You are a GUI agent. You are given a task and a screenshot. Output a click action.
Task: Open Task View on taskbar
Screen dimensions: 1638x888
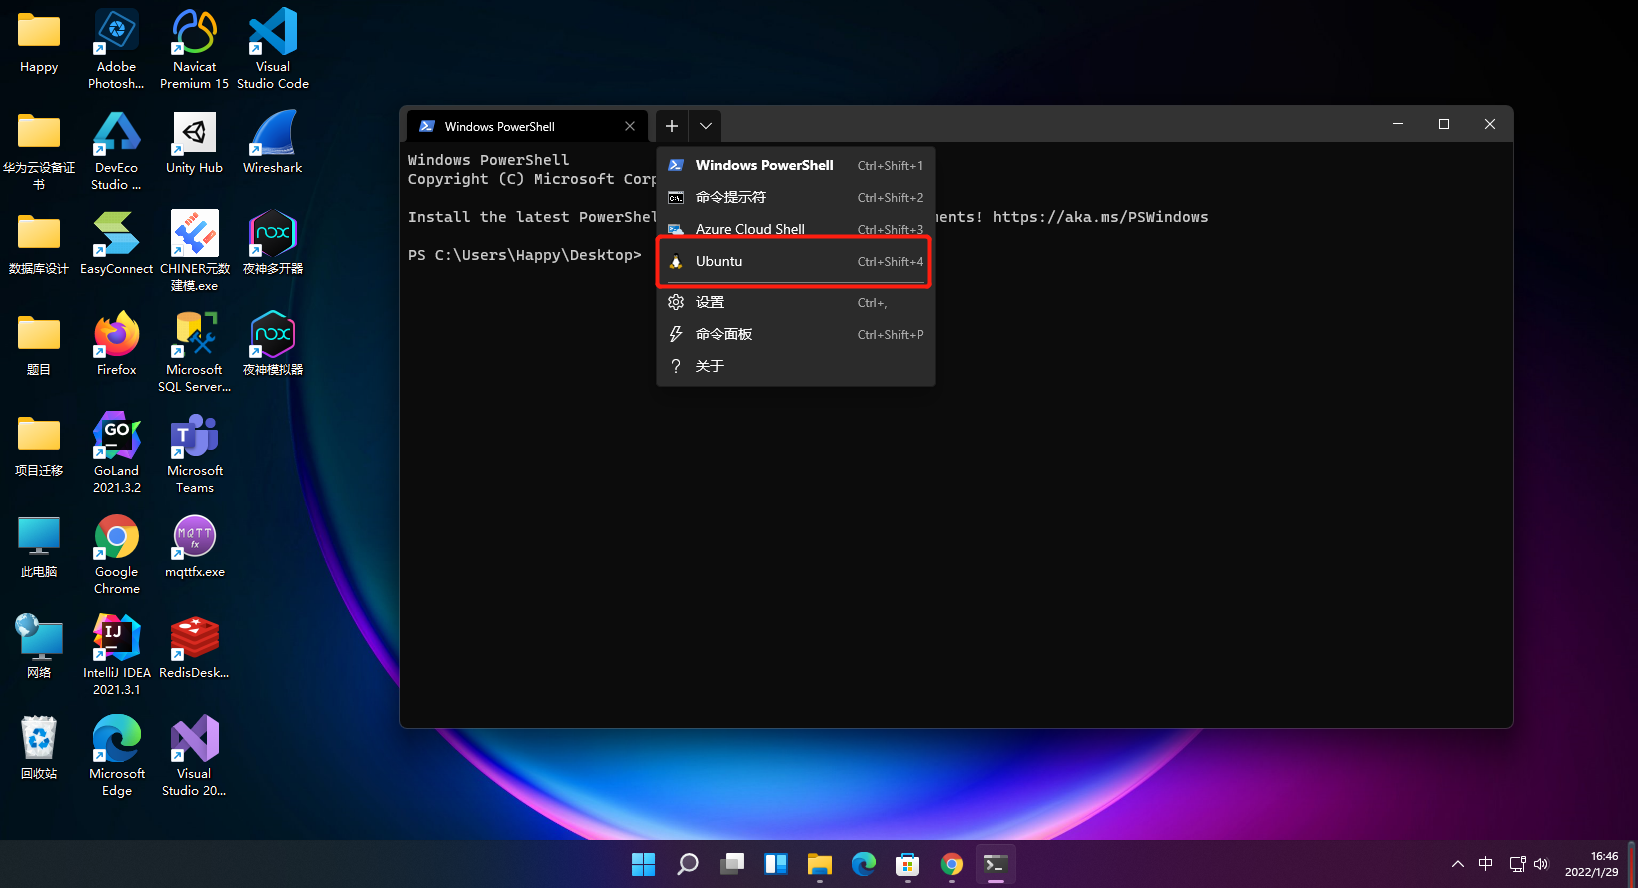point(732,864)
